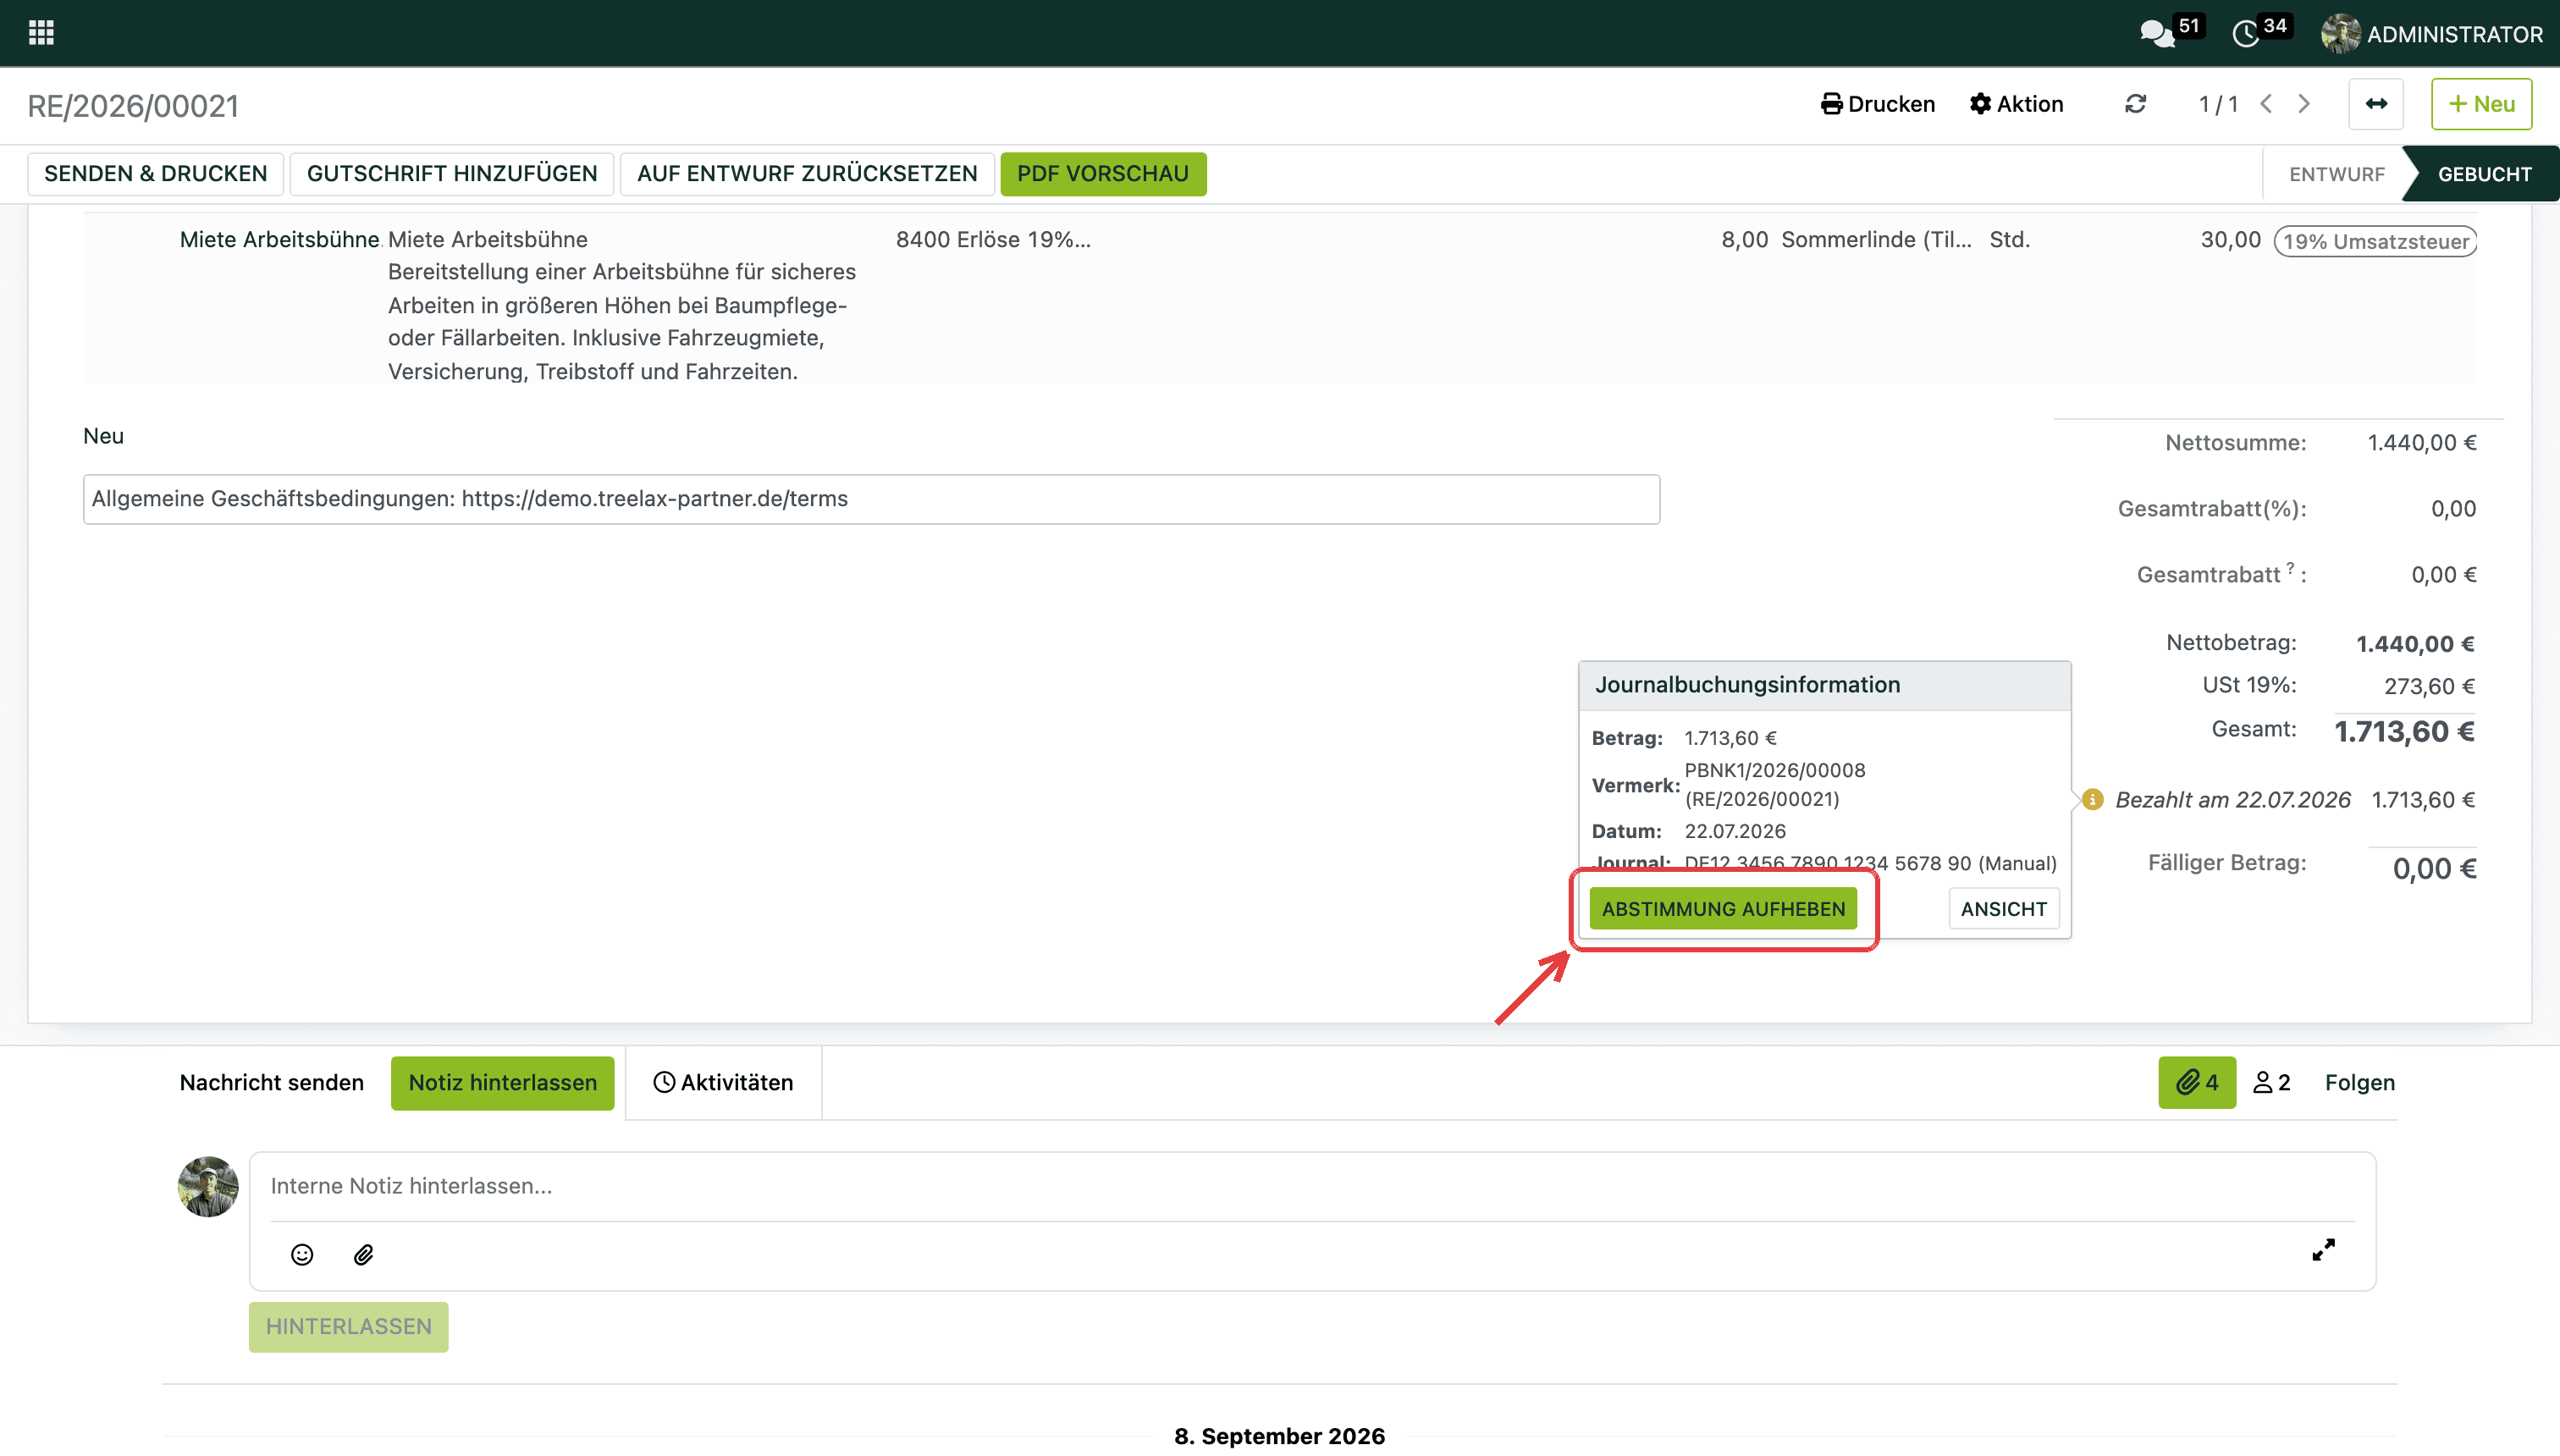Click GUTSCHRIFT HINZUFÜGEN button
The image size is (2560, 1456).
(x=452, y=174)
